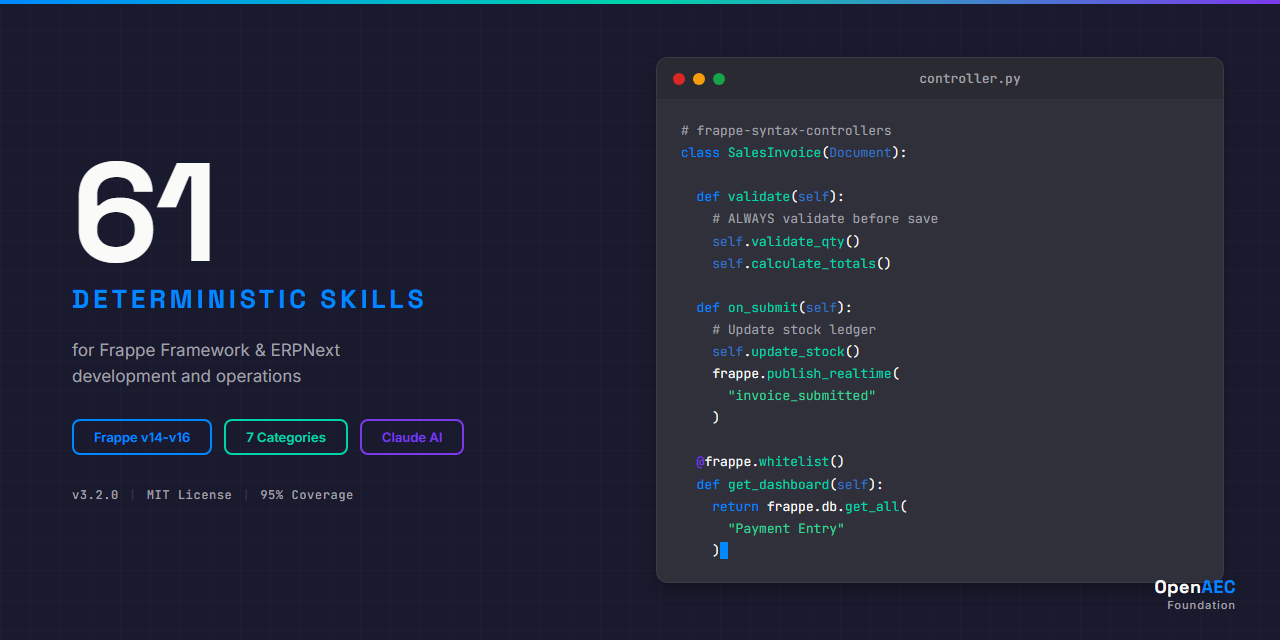Viewport: 1280px width, 640px height.
Task: Click the MIT License text
Action: pyautogui.click(x=189, y=495)
